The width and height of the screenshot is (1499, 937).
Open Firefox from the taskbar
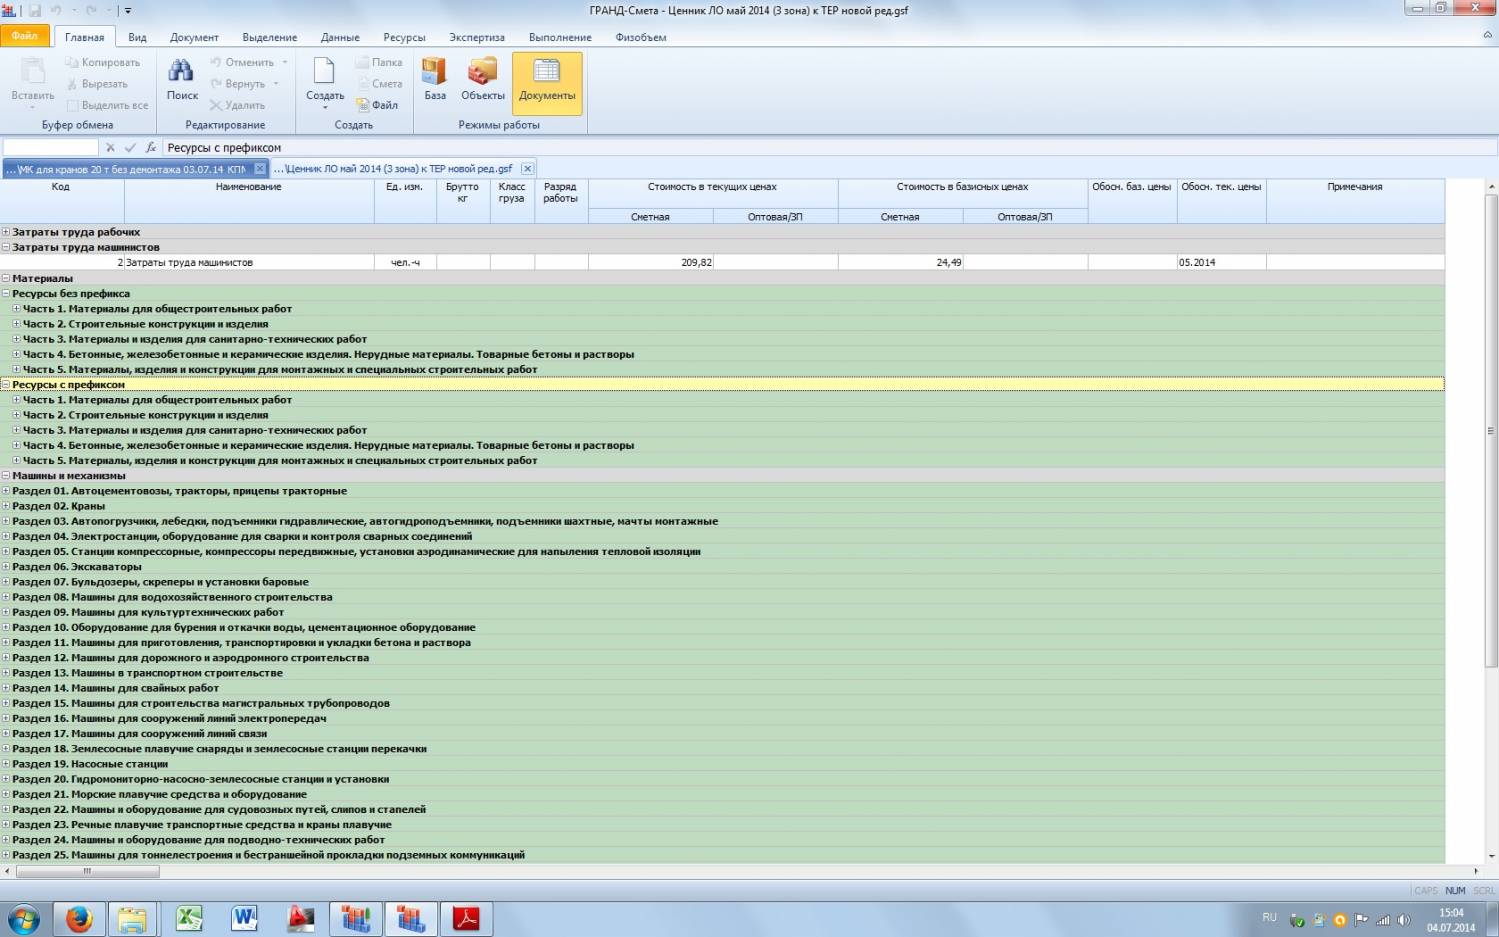[78, 918]
